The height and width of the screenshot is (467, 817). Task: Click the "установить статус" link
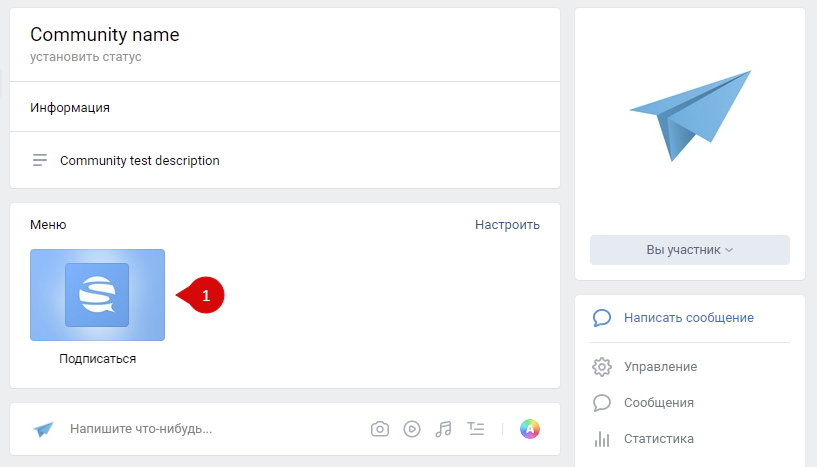coord(86,57)
